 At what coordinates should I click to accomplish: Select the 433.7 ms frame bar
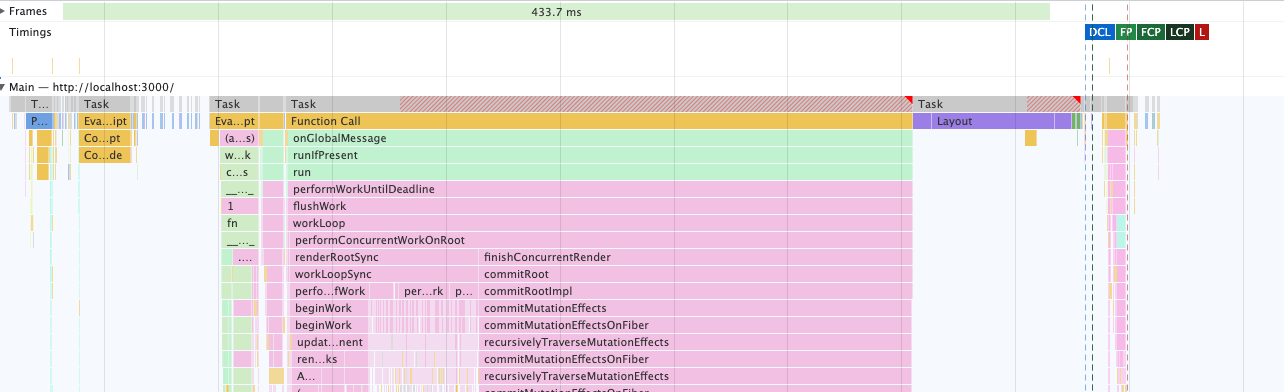pyautogui.click(x=556, y=12)
